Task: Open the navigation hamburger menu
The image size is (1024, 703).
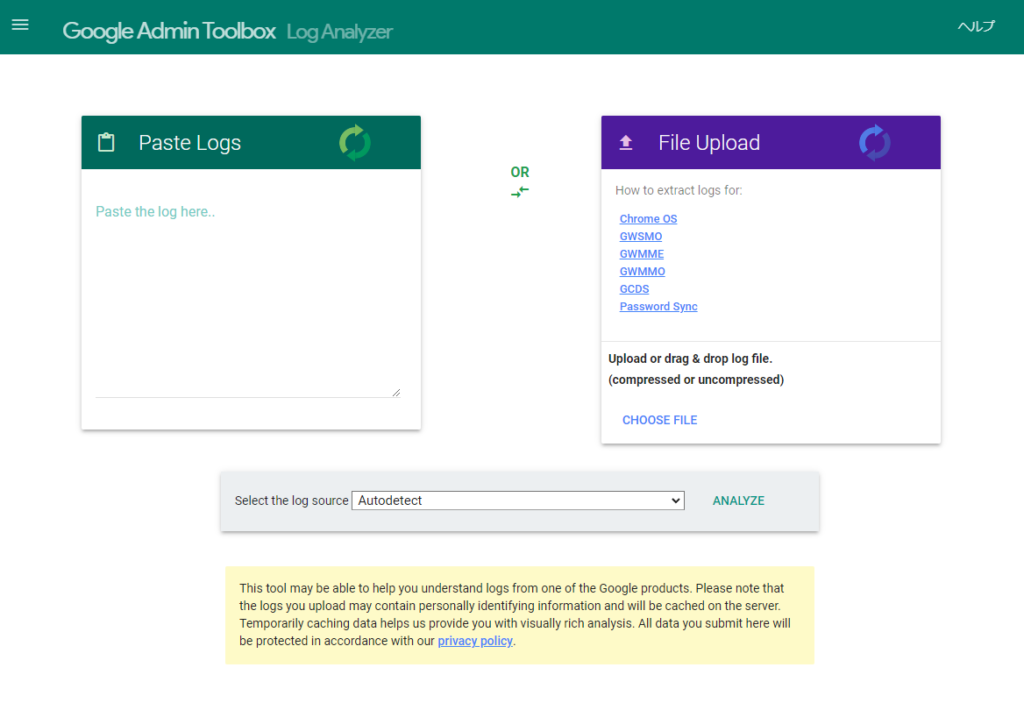Action: 20,25
